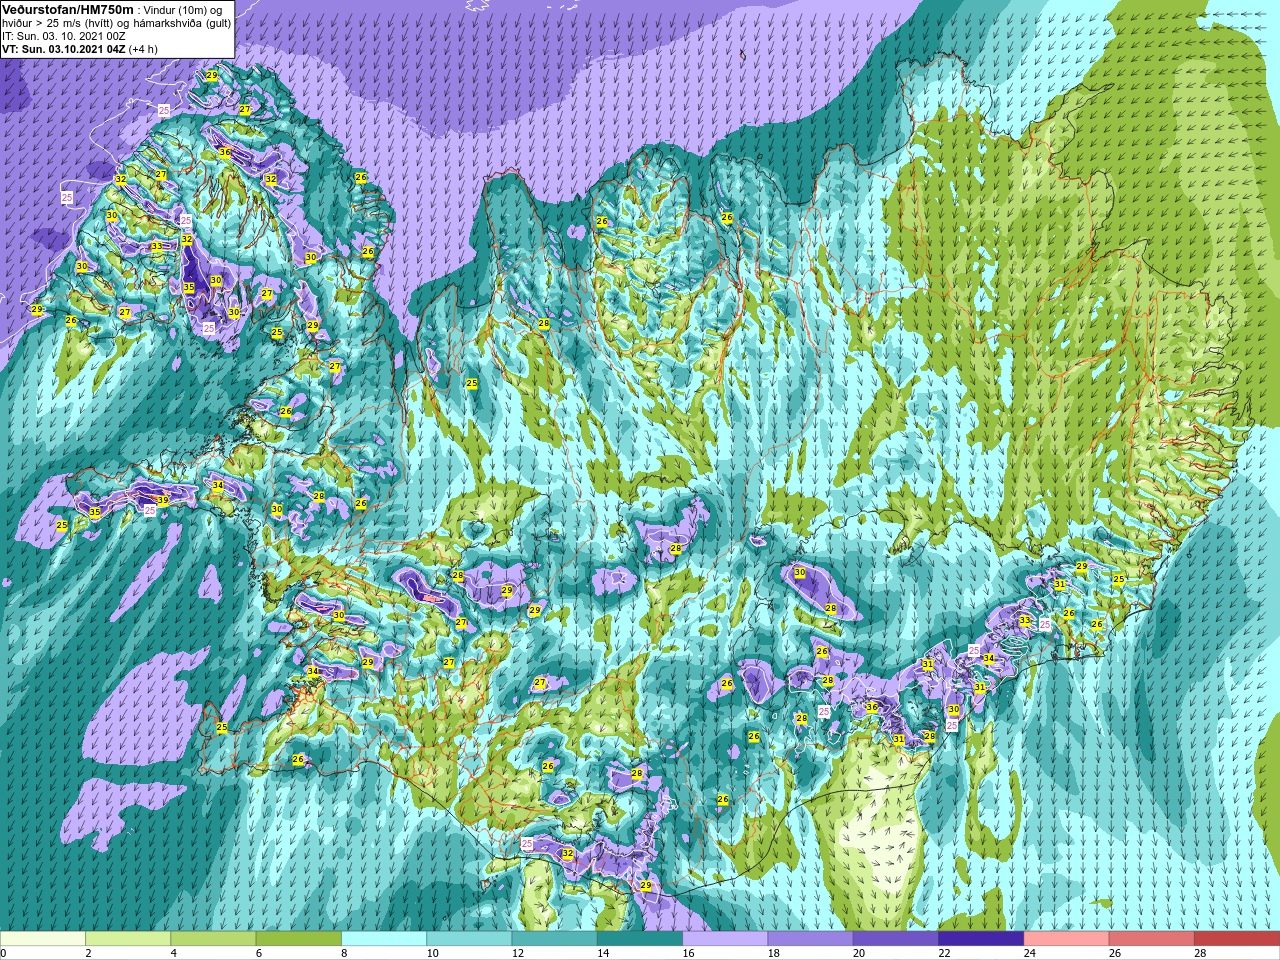
Task: Click the 12–14 m/s teal swatch
Action: [555, 939]
